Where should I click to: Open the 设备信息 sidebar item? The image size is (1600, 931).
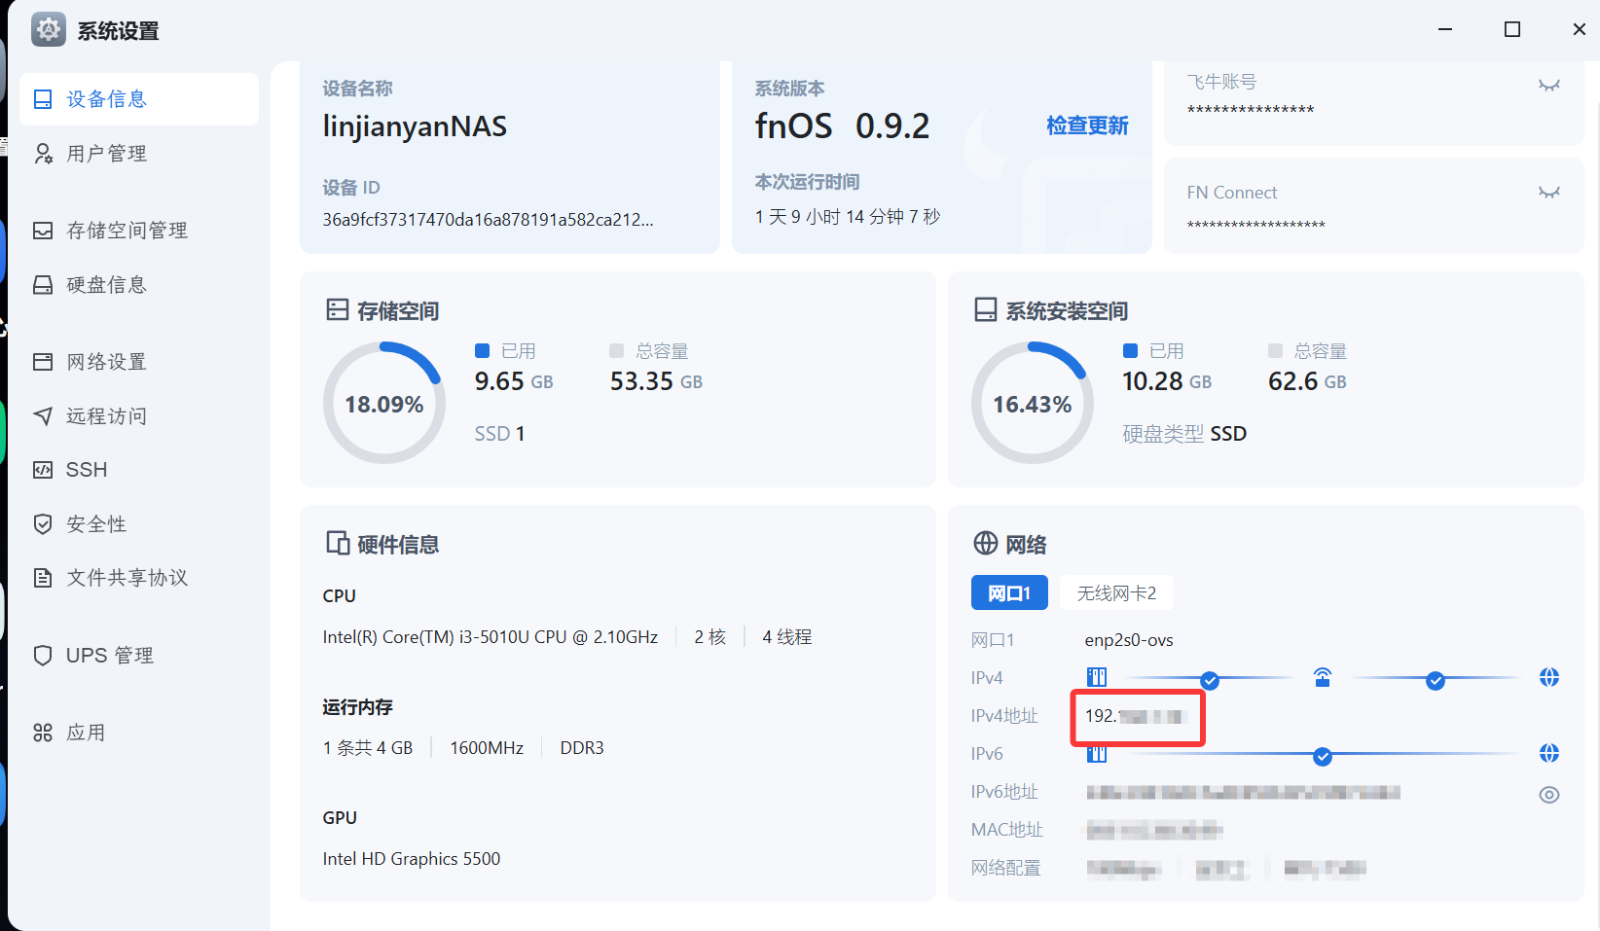click(106, 99)
